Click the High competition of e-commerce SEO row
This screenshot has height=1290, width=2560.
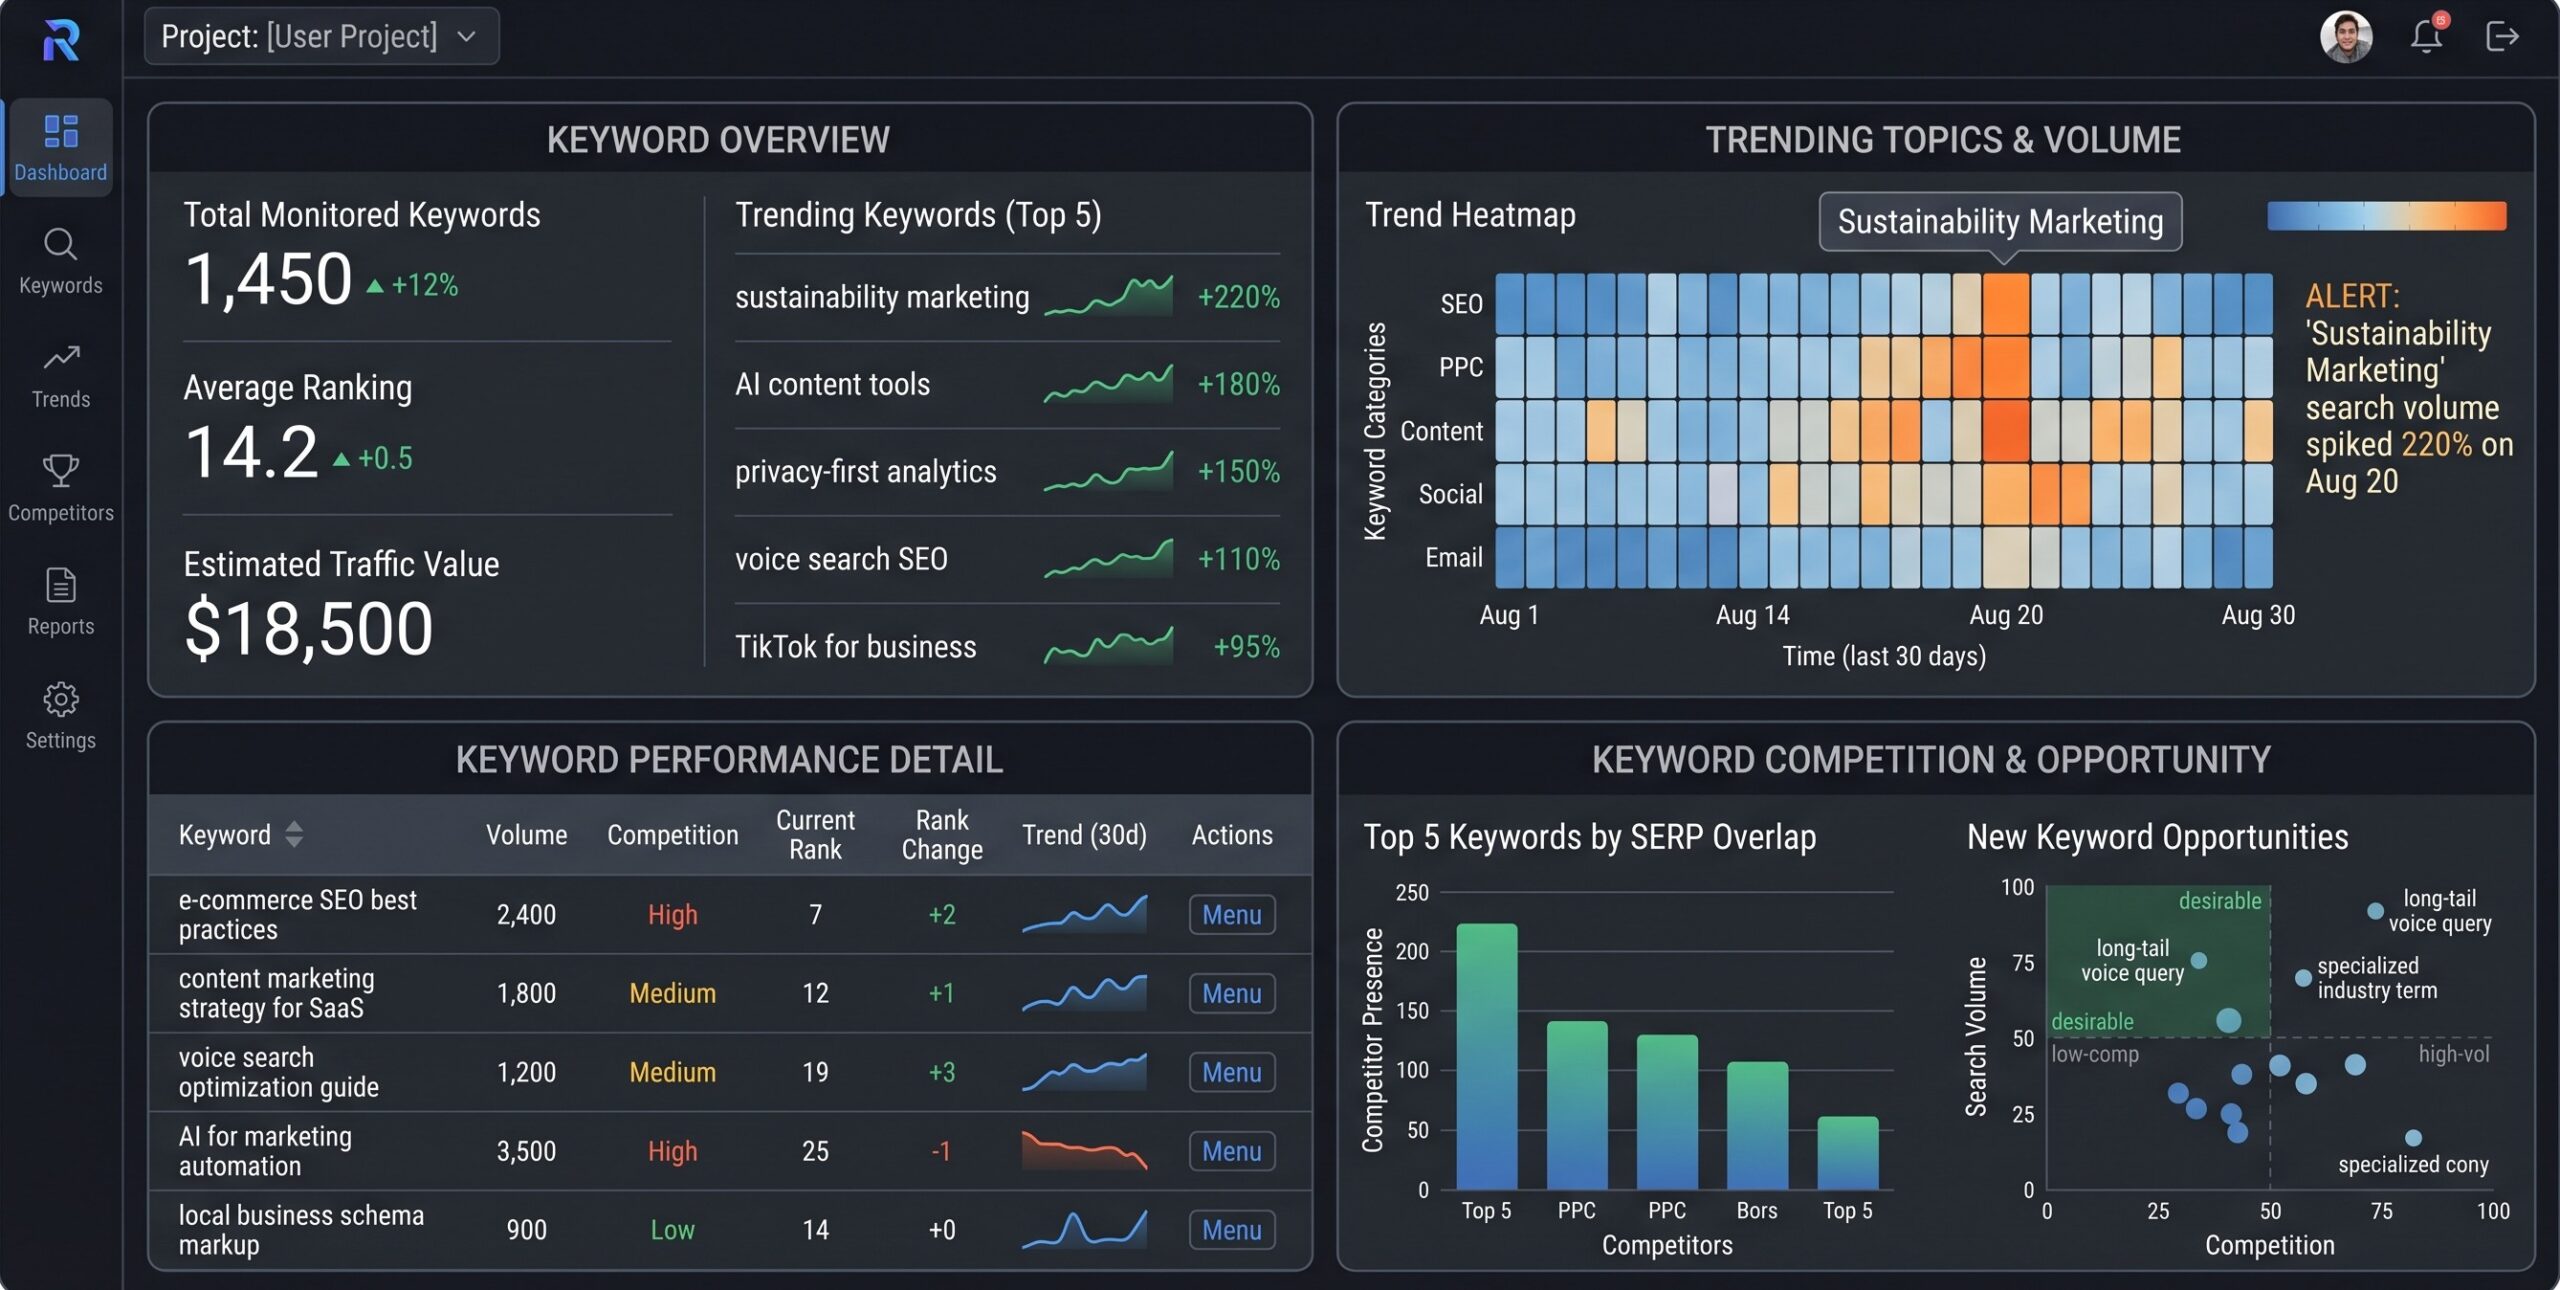pyautogui.click(x=672, y=915)
